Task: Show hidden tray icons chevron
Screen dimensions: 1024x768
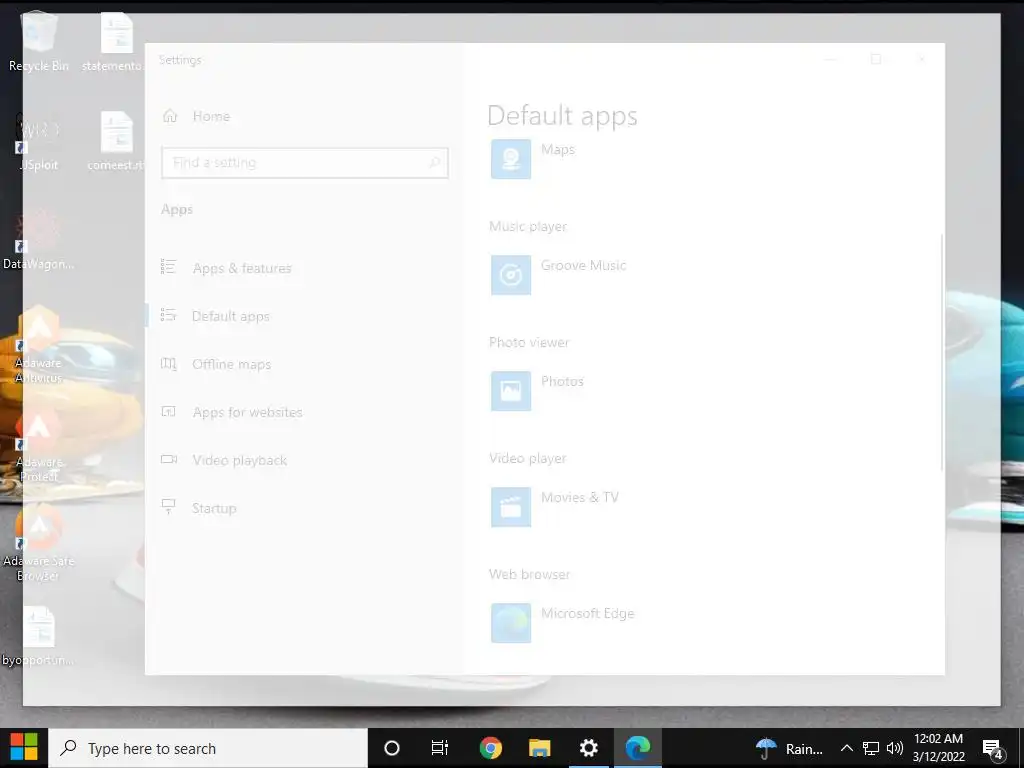Action: tap(846, 748)
